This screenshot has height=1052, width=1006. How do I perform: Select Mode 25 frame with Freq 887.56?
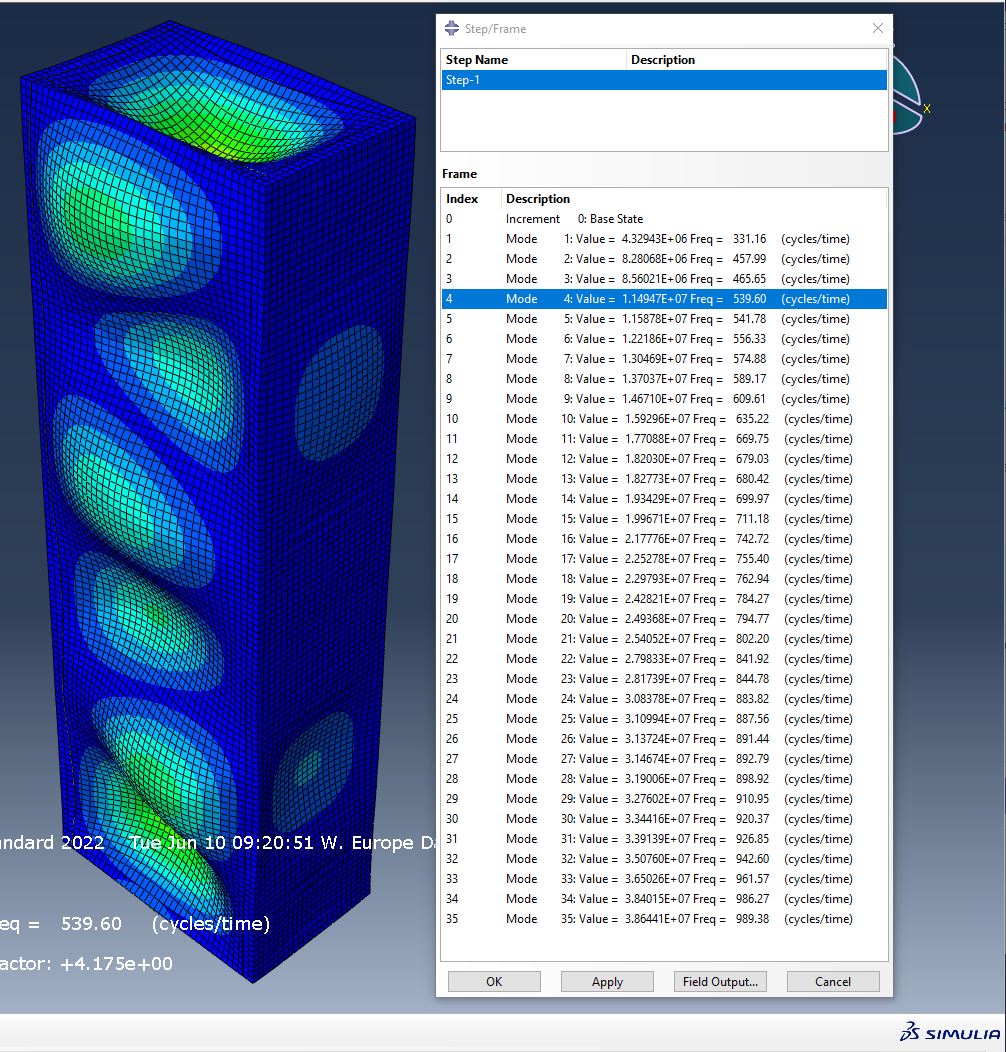(664, 719)
